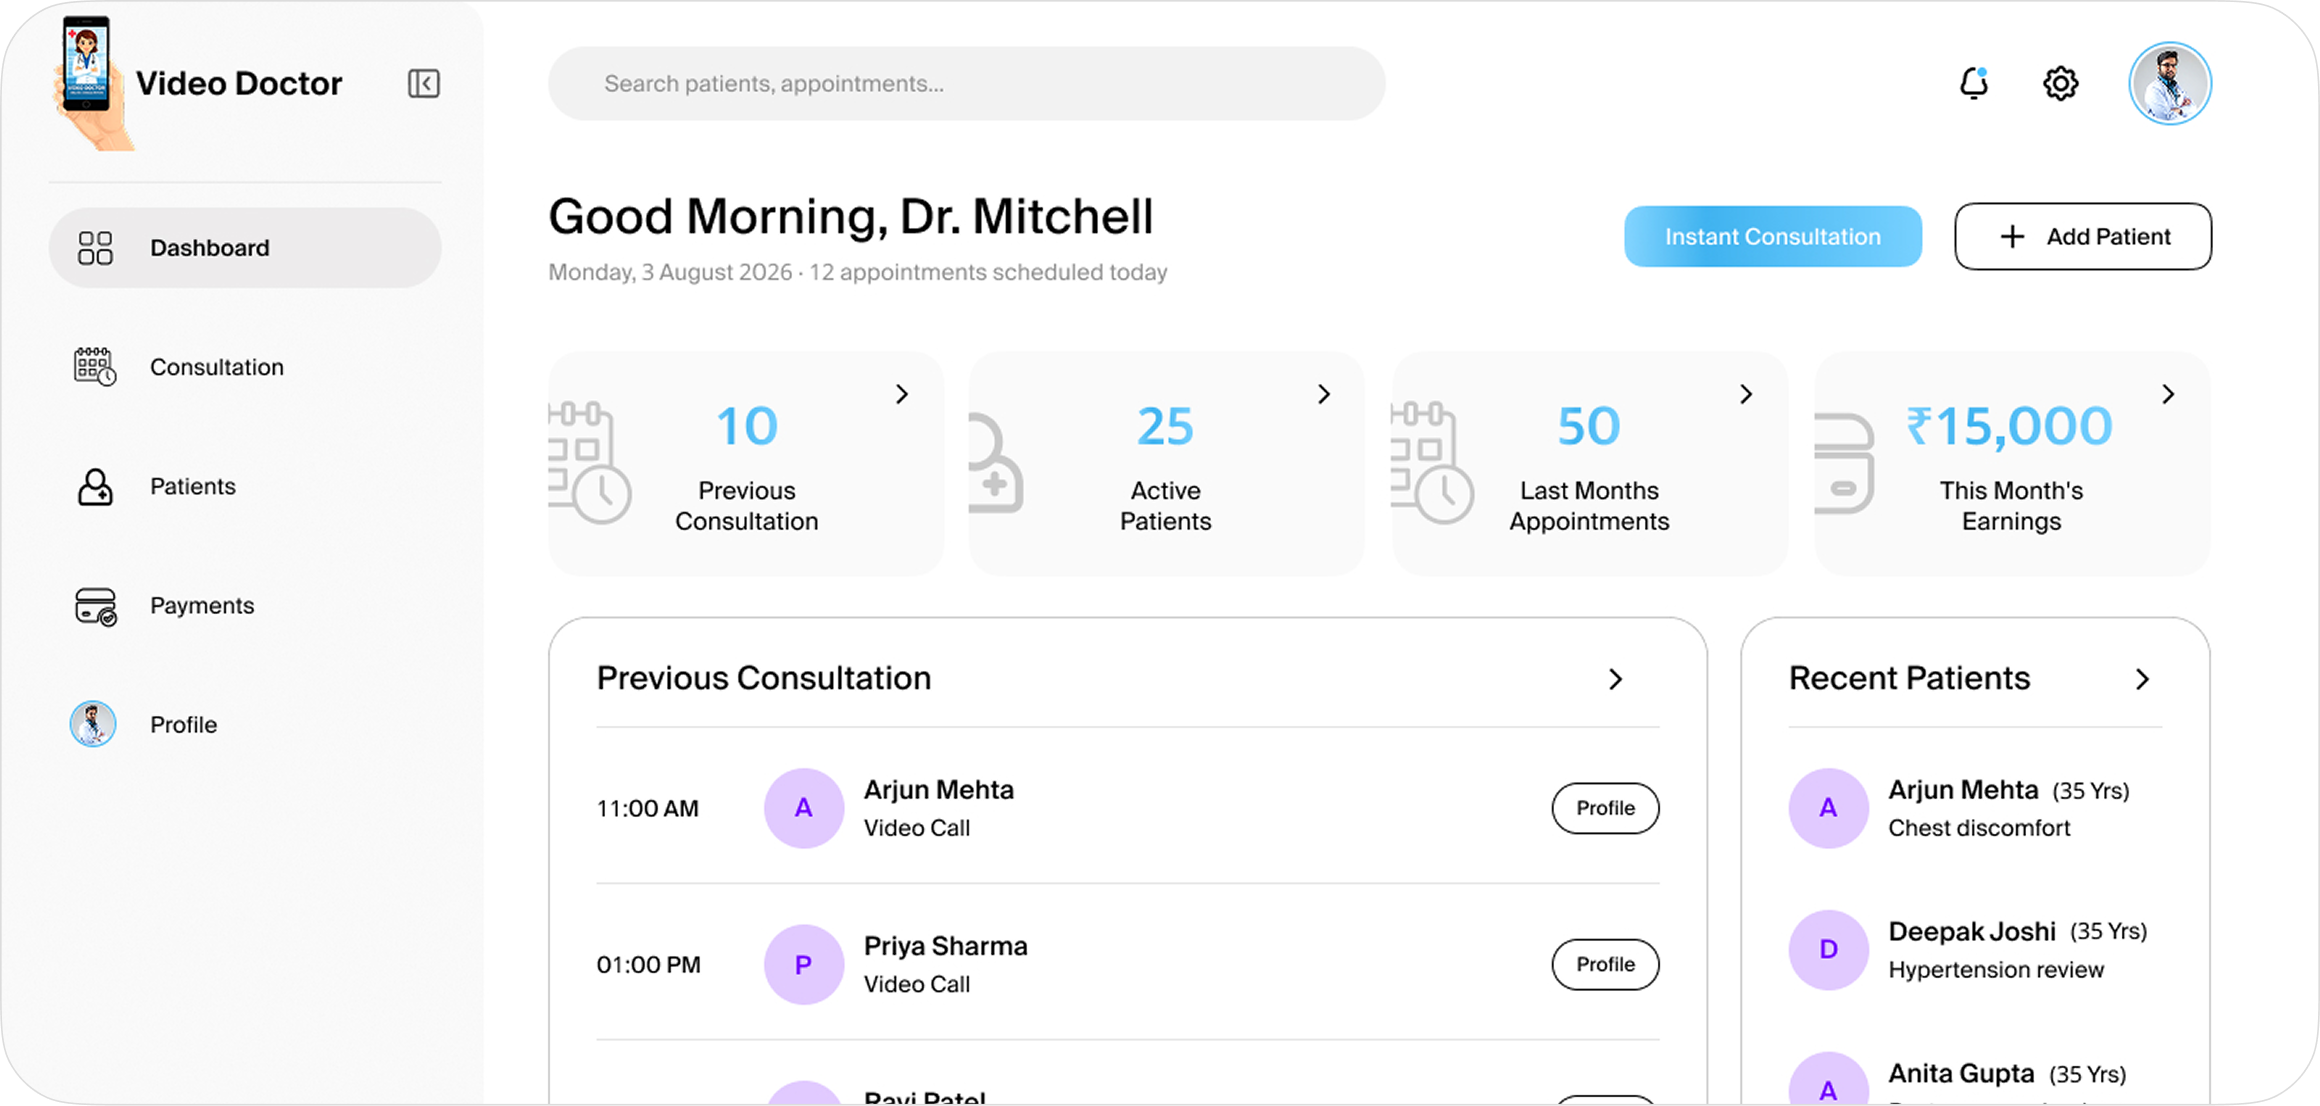Image resolution: width=2320 pixels, height=1106 pixels.
Task: Click Hypertension review note text
Action: click(x=1996, y=970)
